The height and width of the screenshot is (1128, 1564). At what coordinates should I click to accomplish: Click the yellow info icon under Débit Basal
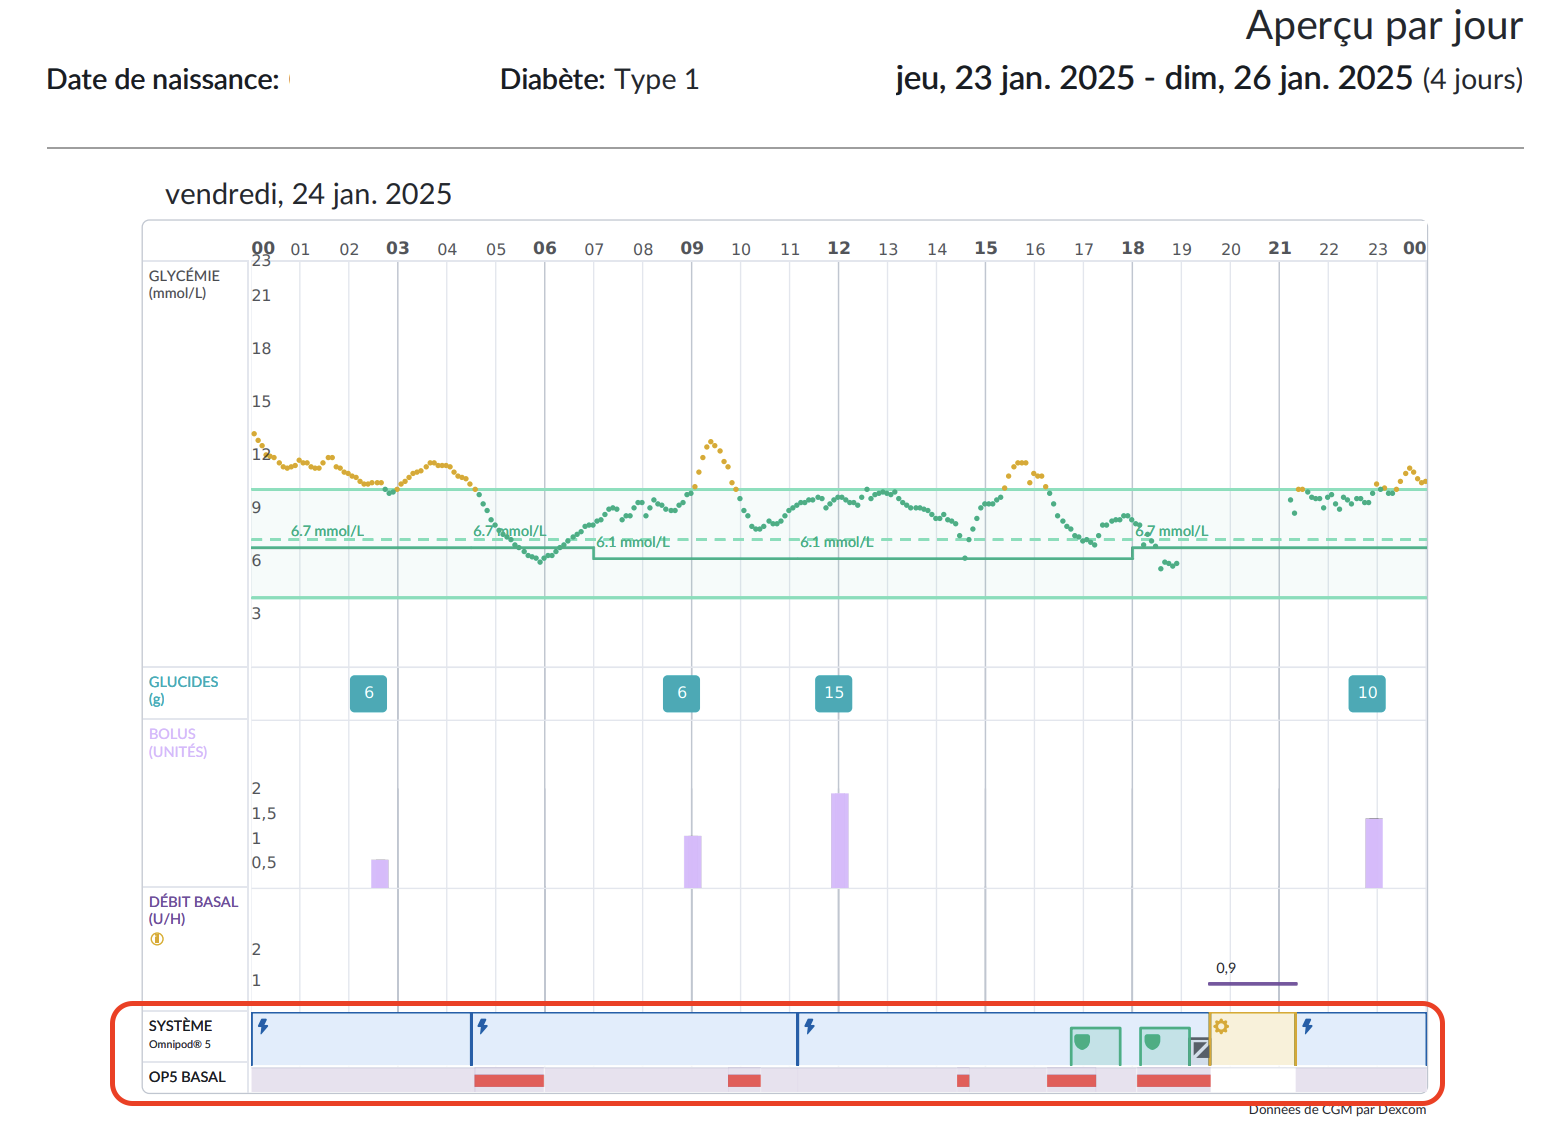tap(157, 939)
